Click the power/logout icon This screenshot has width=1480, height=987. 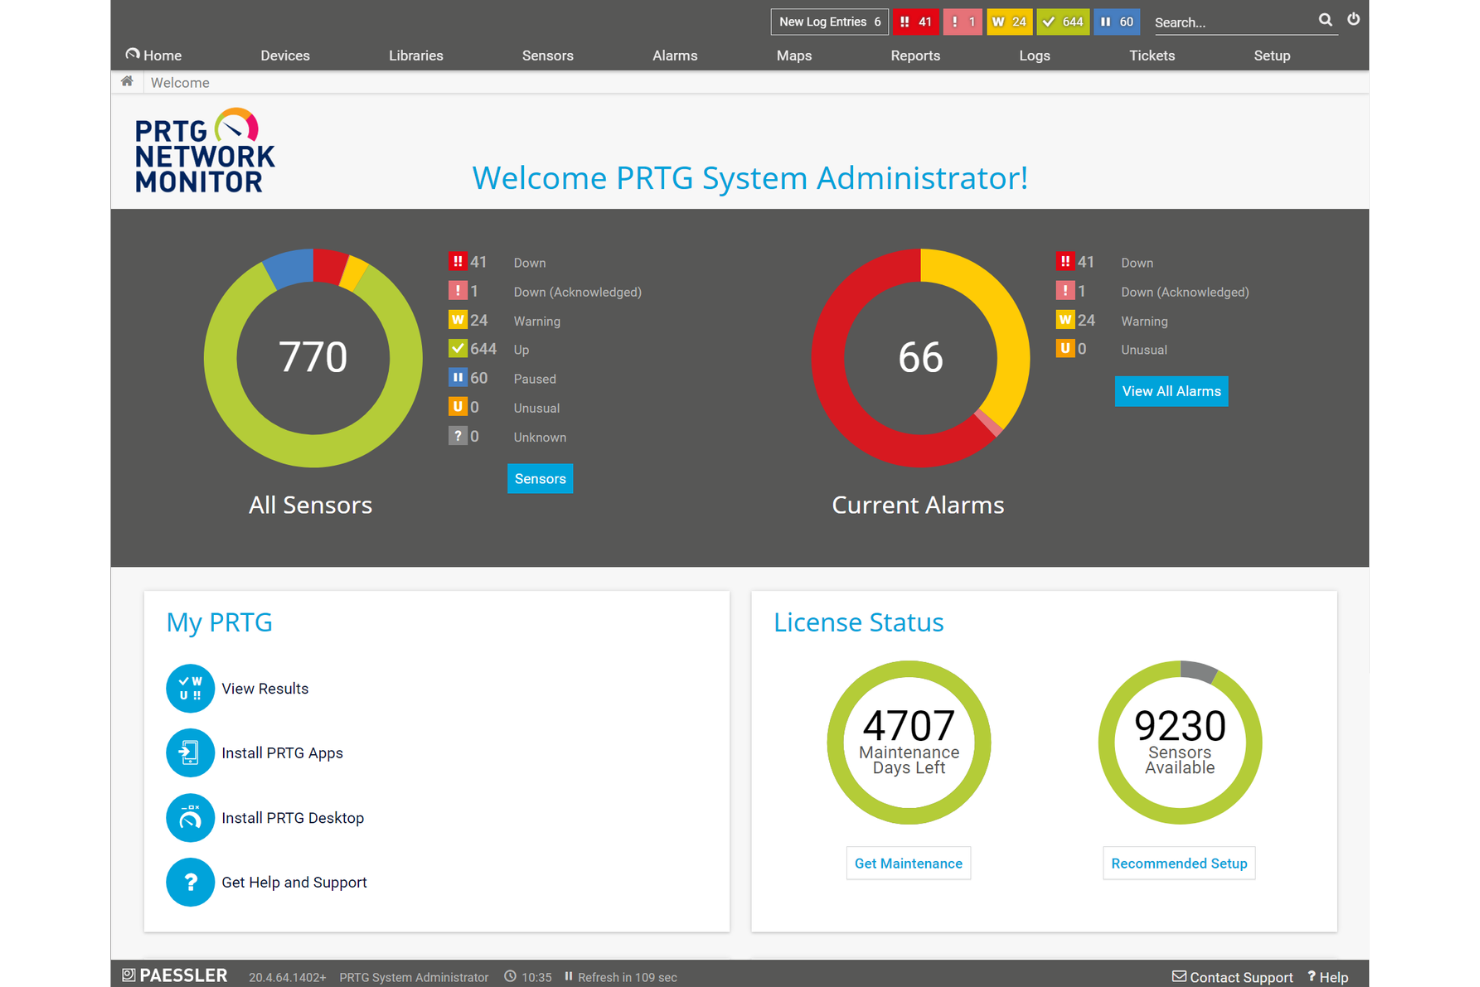[x=1353, y=19]
